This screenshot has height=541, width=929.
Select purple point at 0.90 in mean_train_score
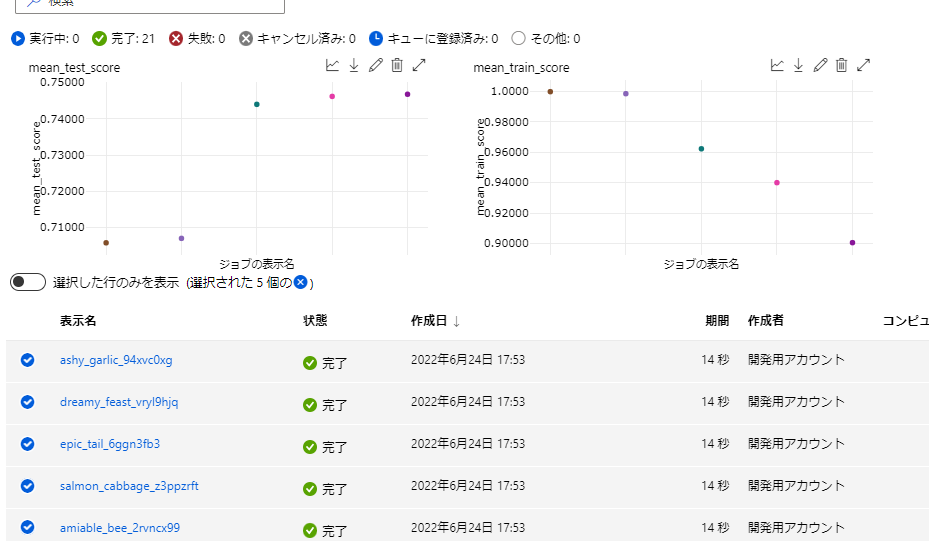(853, 242)
